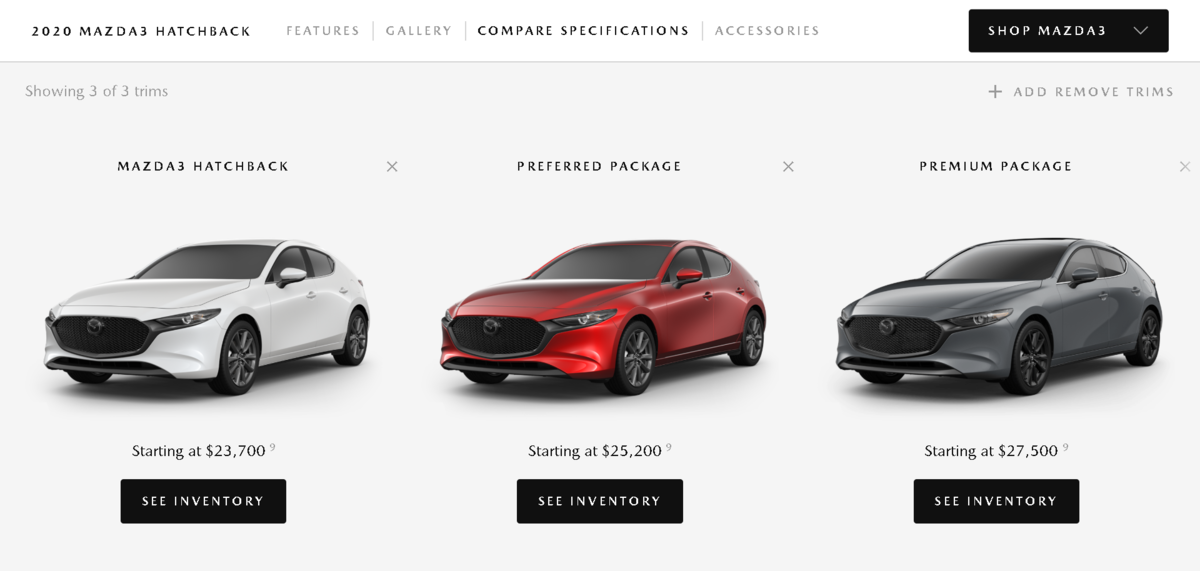Remove the Preferred Package trim with X

(x=788, y=167)
